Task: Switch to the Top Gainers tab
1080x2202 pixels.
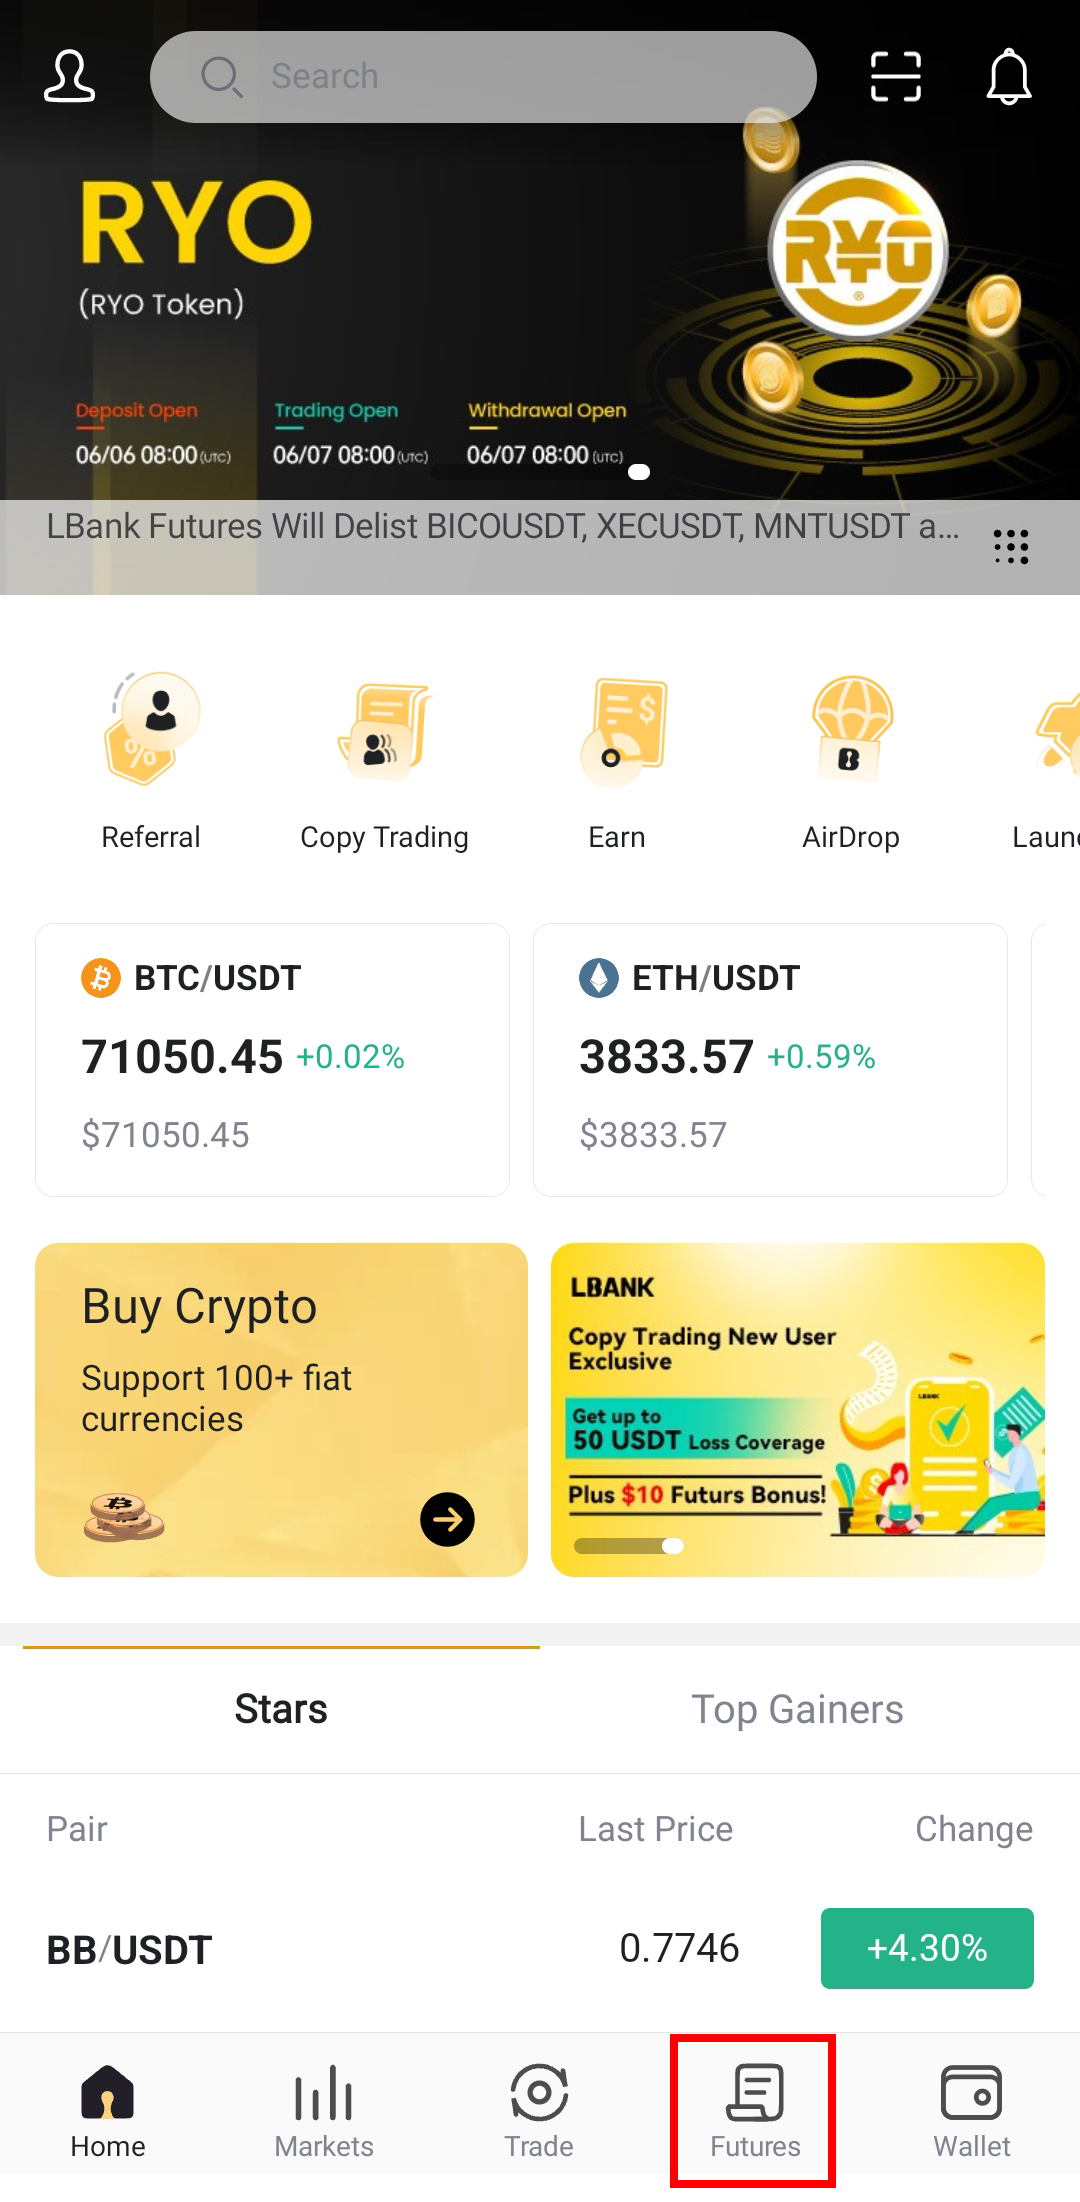Action: 797,1710
